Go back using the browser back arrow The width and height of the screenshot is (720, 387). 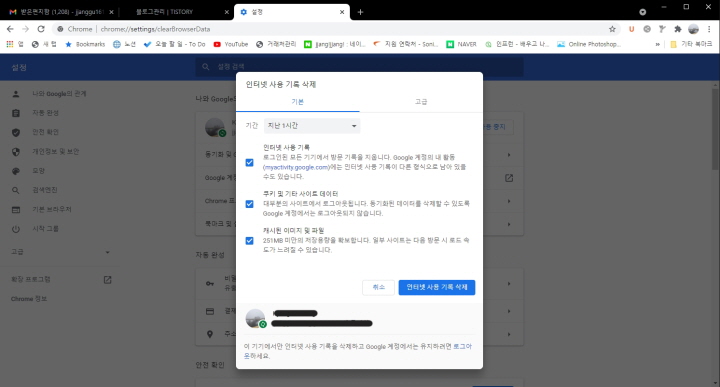(10, 29)
